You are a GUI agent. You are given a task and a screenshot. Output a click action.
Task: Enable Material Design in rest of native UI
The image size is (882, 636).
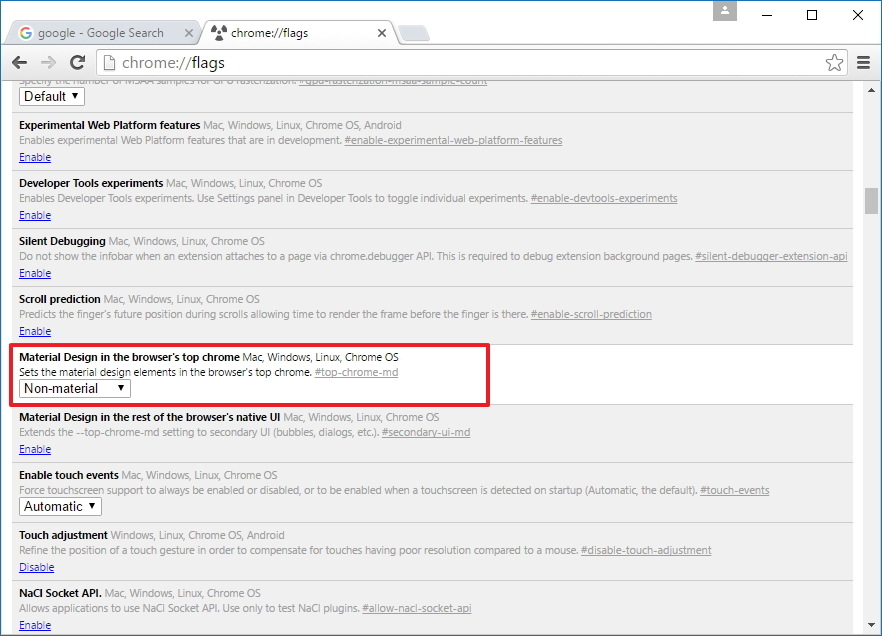[x=35, y=449]
